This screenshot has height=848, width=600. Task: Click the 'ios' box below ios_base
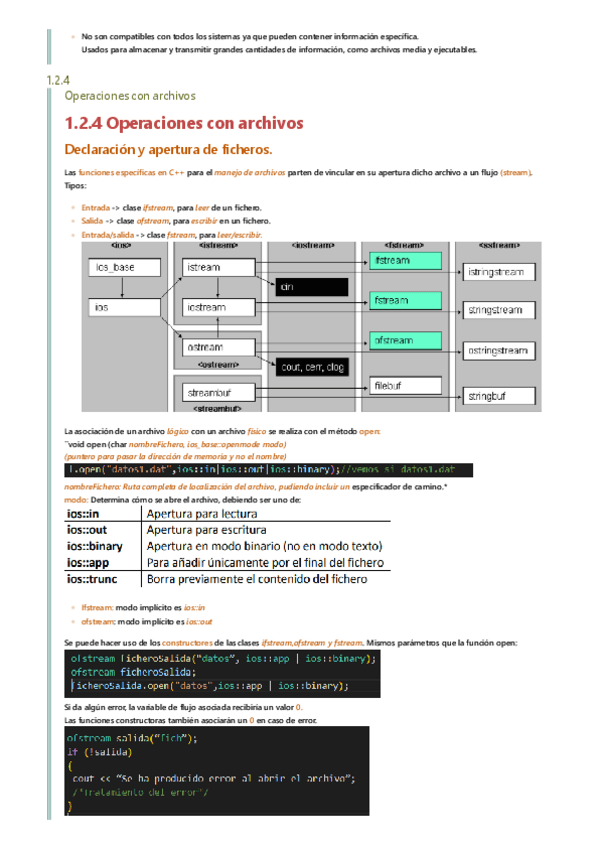click(x=124, y=307)
